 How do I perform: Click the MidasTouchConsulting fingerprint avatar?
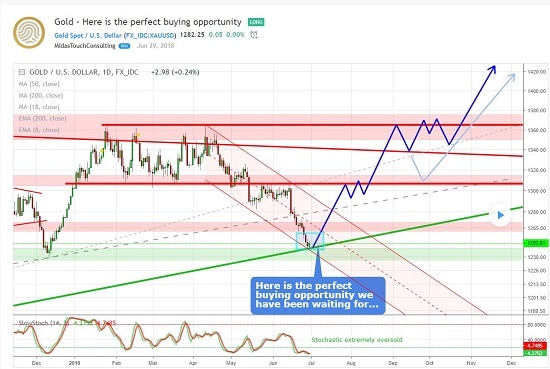pos(29,33)
